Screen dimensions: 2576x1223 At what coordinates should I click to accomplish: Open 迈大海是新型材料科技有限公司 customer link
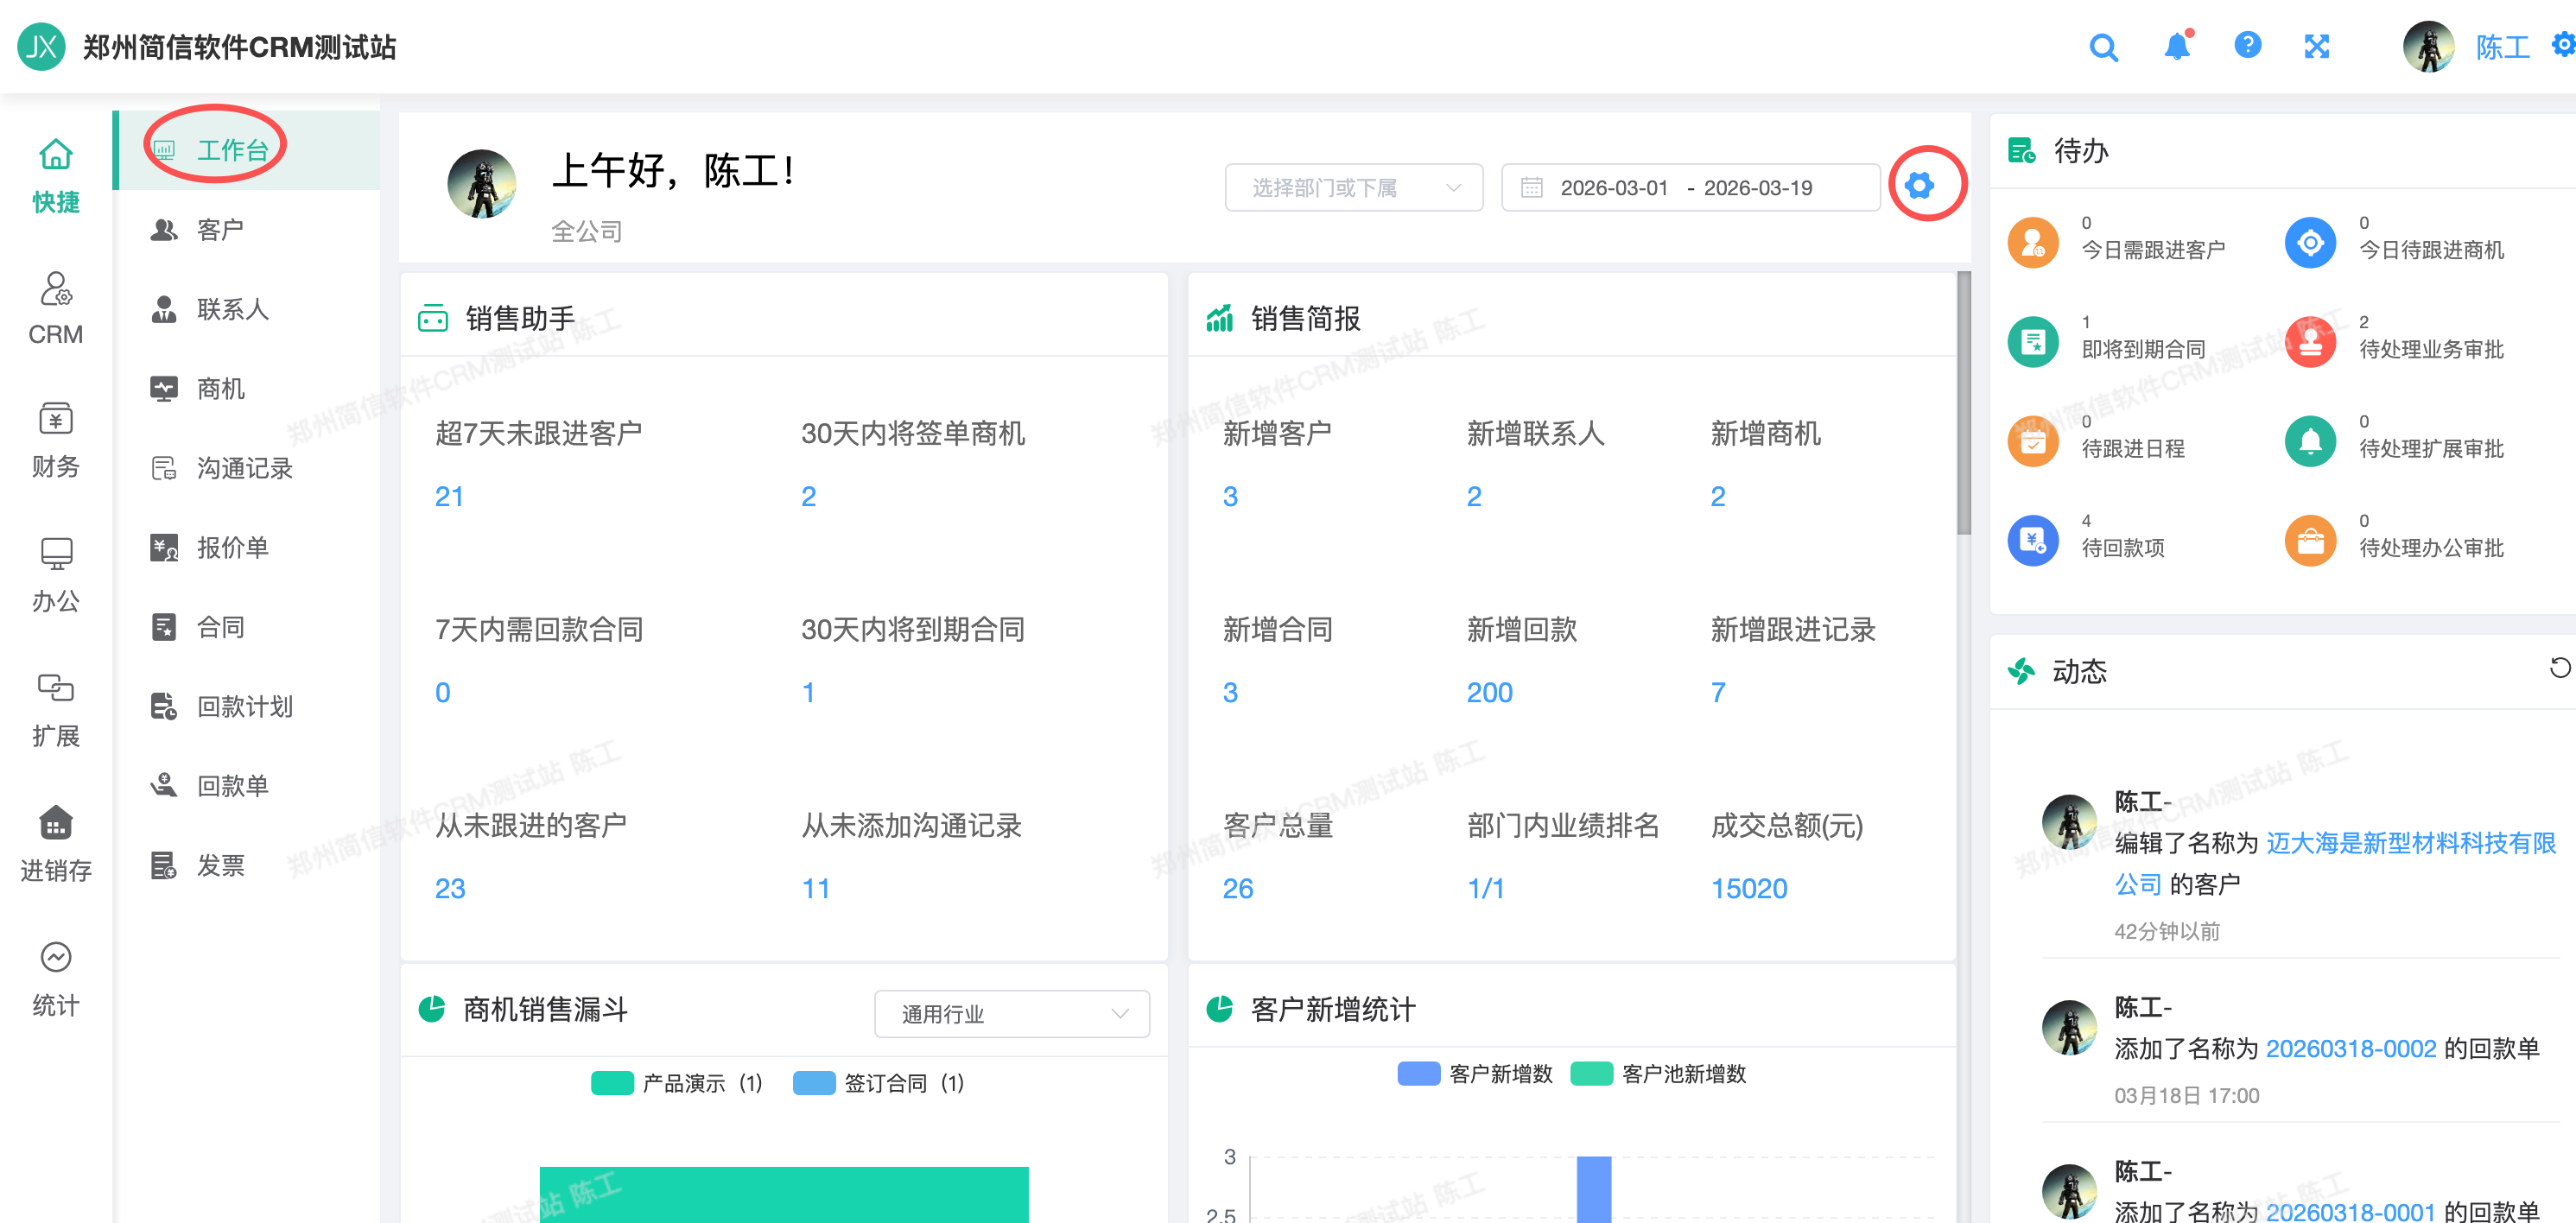click(x=2410, y=843)
